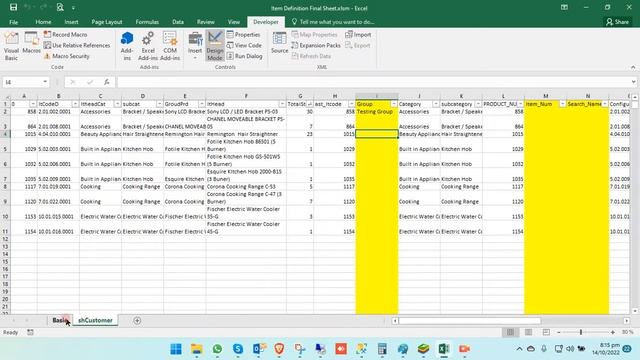Switch to the Page Layout tab
The width and height of the screenshot is (640, 360).
[x=107, y=22]
